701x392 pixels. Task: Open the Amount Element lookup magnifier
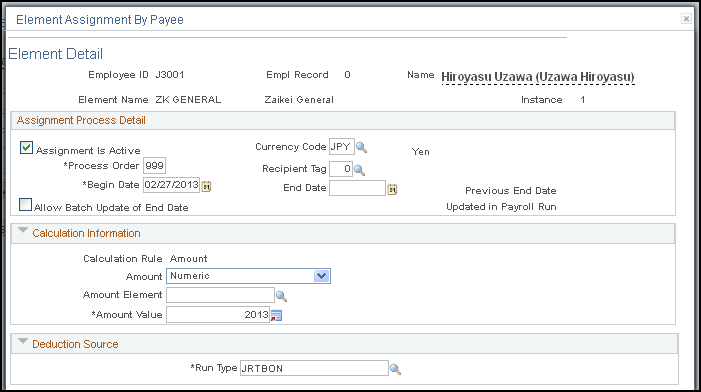[x=281, y=296]
